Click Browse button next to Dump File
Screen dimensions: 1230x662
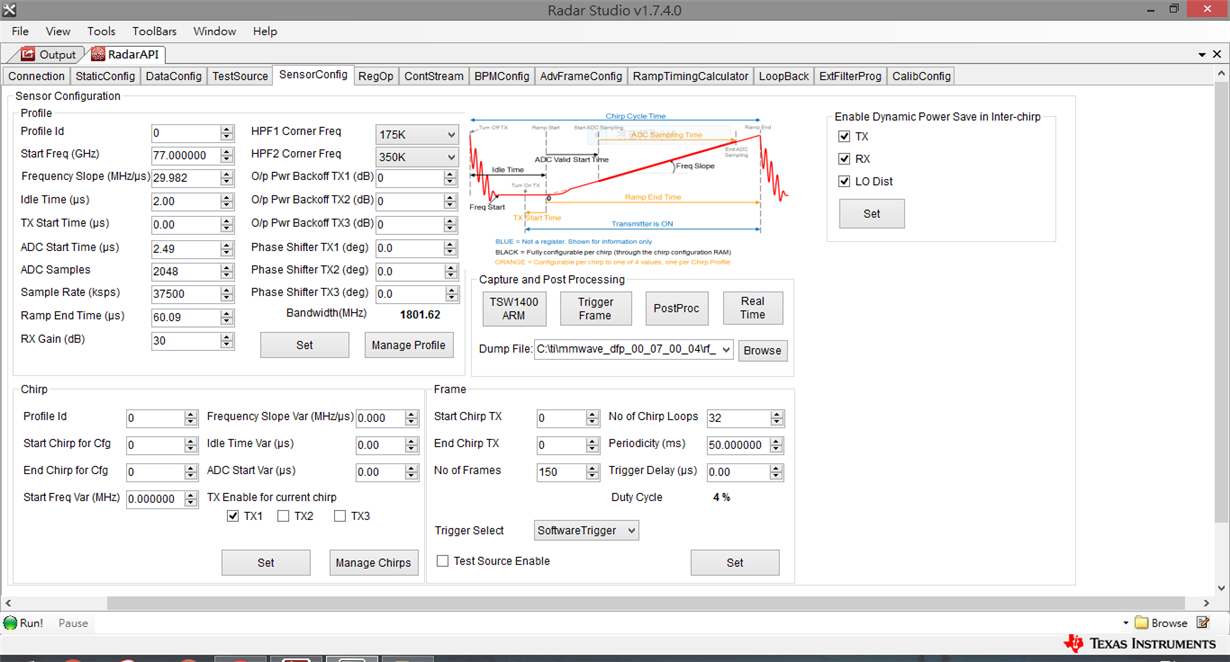[x=762, y=351]
